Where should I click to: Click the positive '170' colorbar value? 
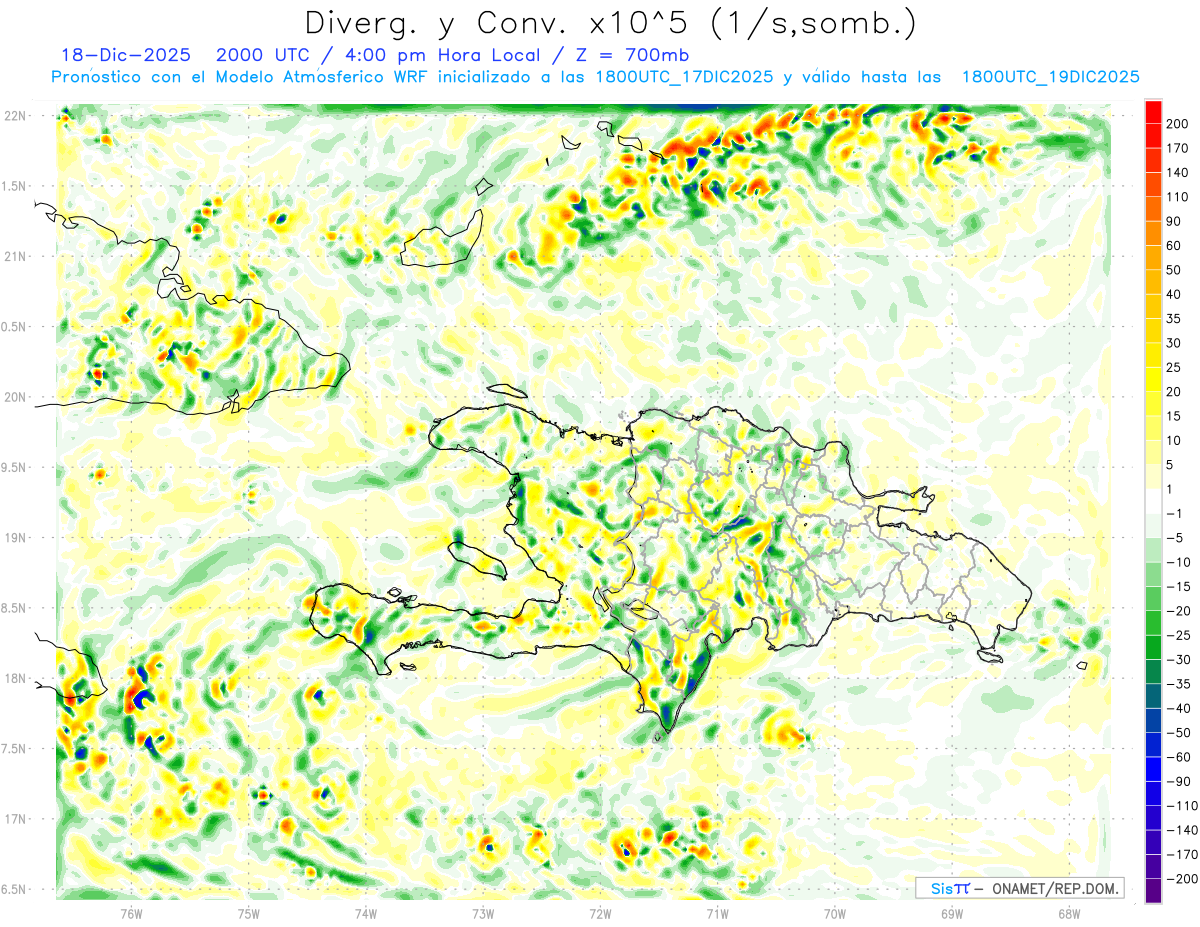click(x=1179, y=148)
